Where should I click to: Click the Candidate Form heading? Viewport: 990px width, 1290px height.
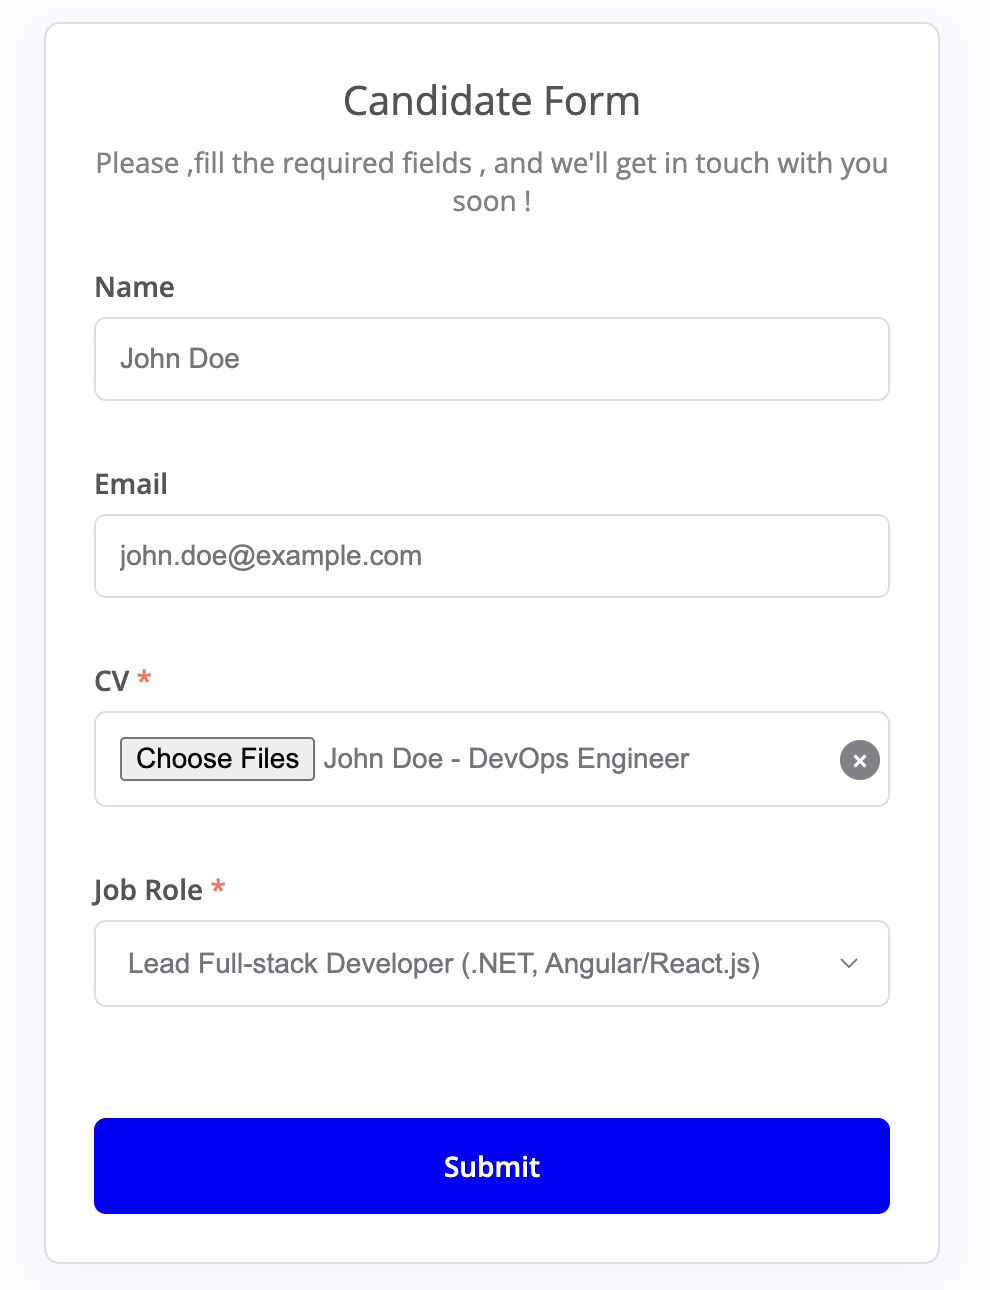pos(491,101)
